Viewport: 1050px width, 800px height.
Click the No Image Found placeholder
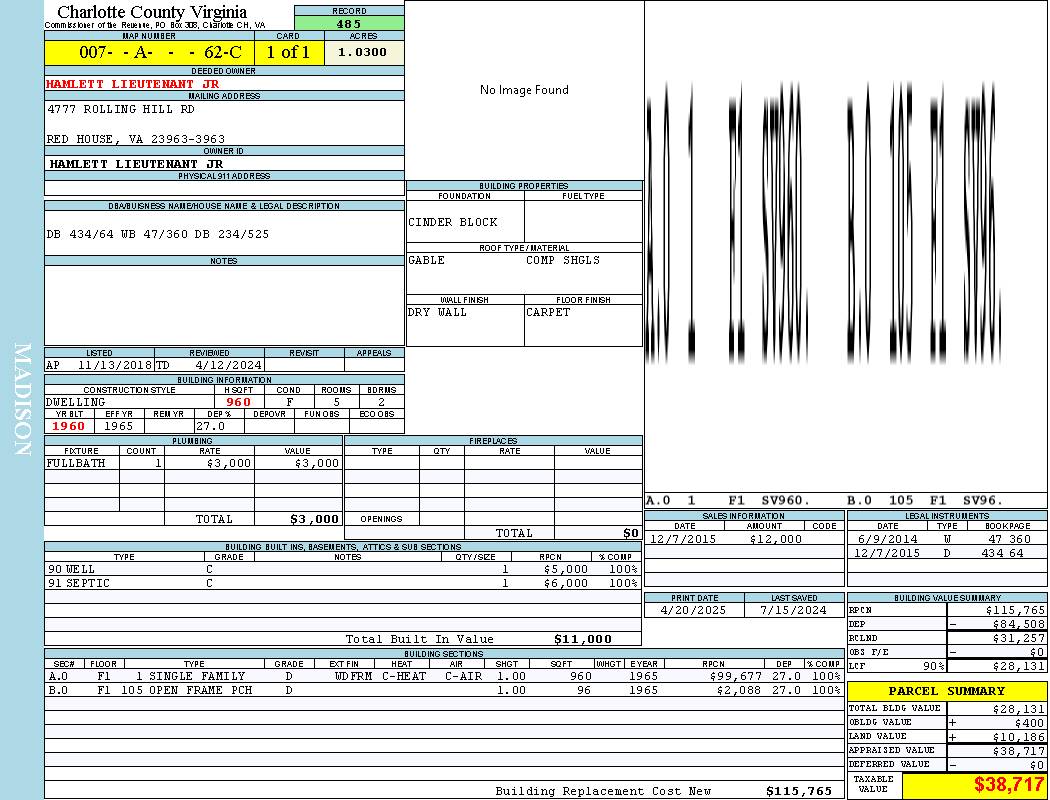524,90
